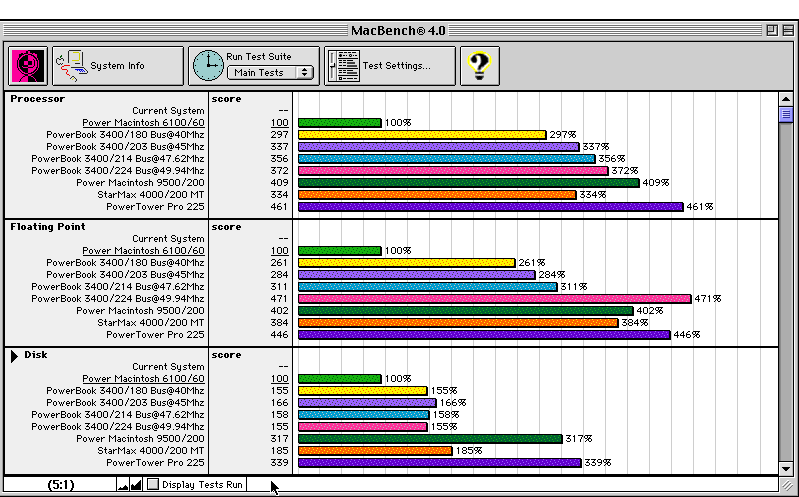Click the pink PowerBook 3400/224 Floating Point bar
This screenshot has width=799, height=497.
tap(495, 299)
